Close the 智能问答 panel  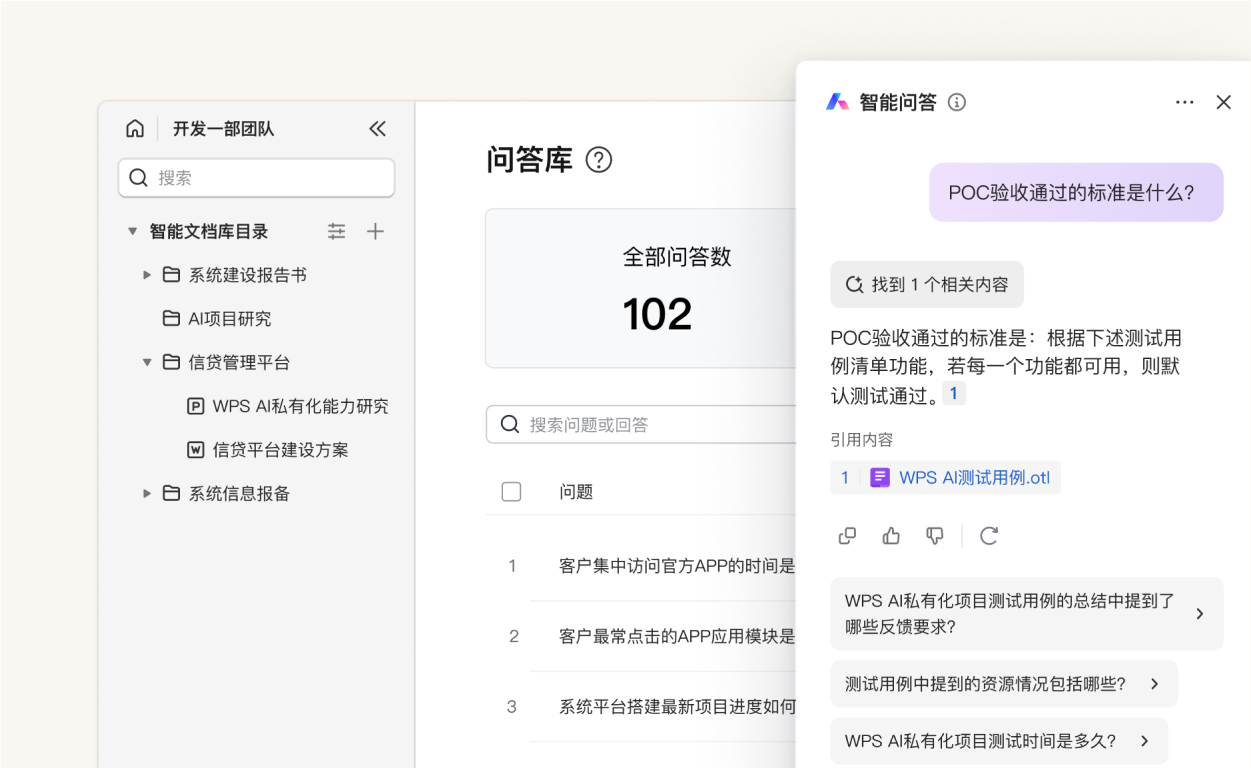point(1223,102)
